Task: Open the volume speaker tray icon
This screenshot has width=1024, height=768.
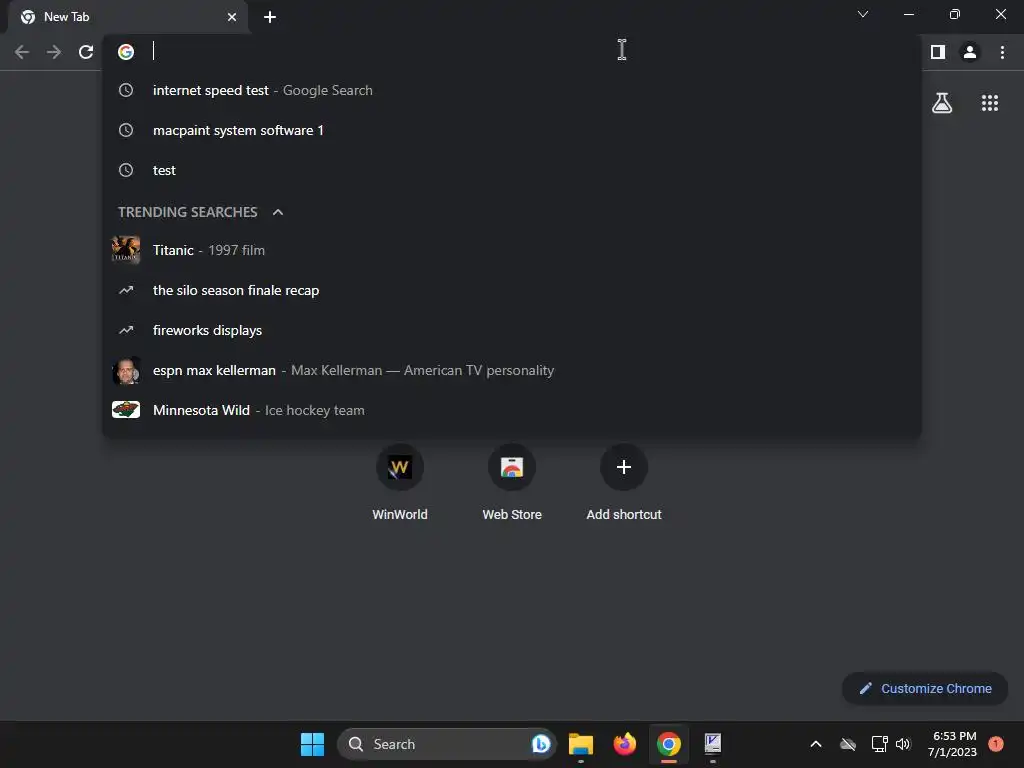Action: click(x=903, y=744)
